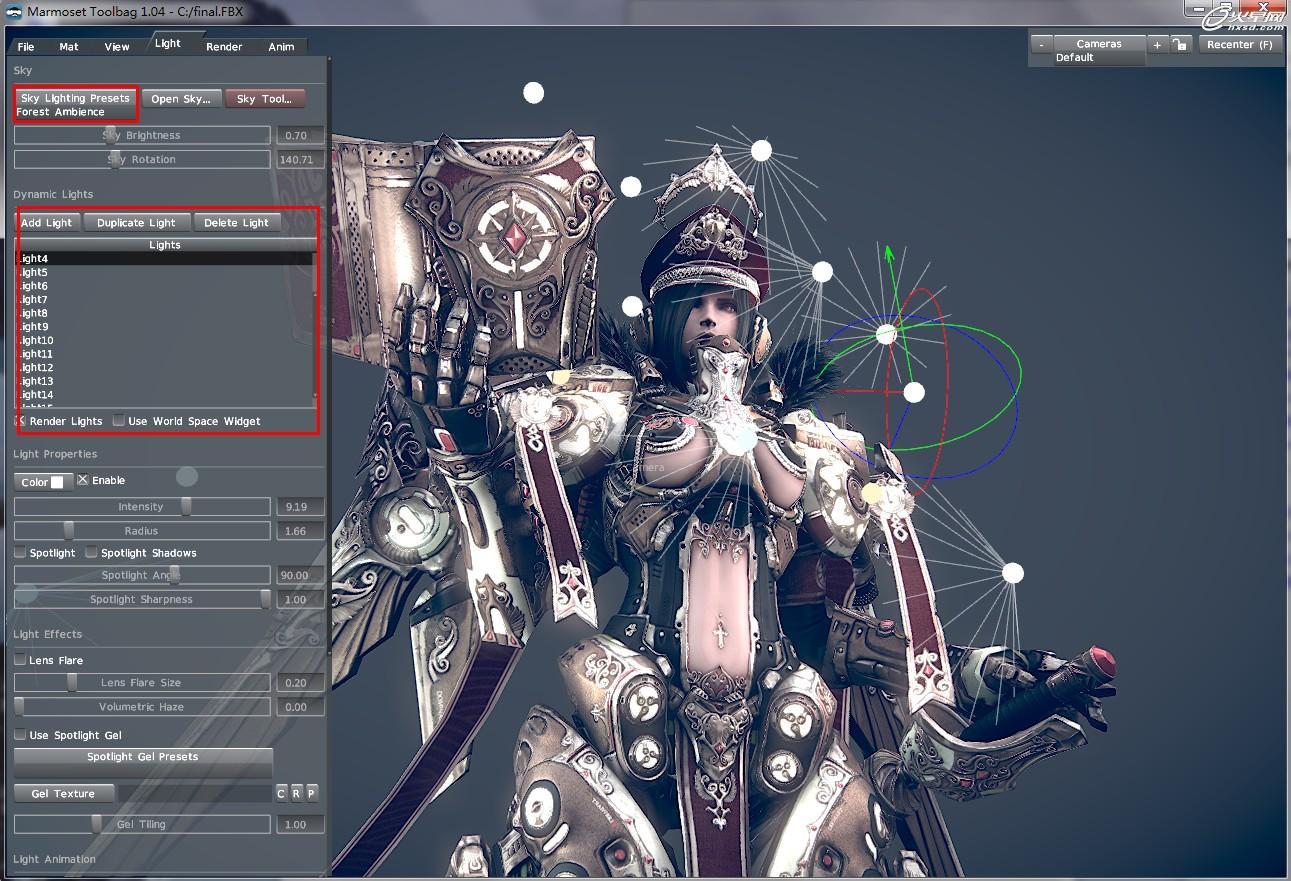The width and height of the screenshot is (1291, 881).
Task: Click the Sky Brightness value field 0.70
Action: (x=299, y=135)
